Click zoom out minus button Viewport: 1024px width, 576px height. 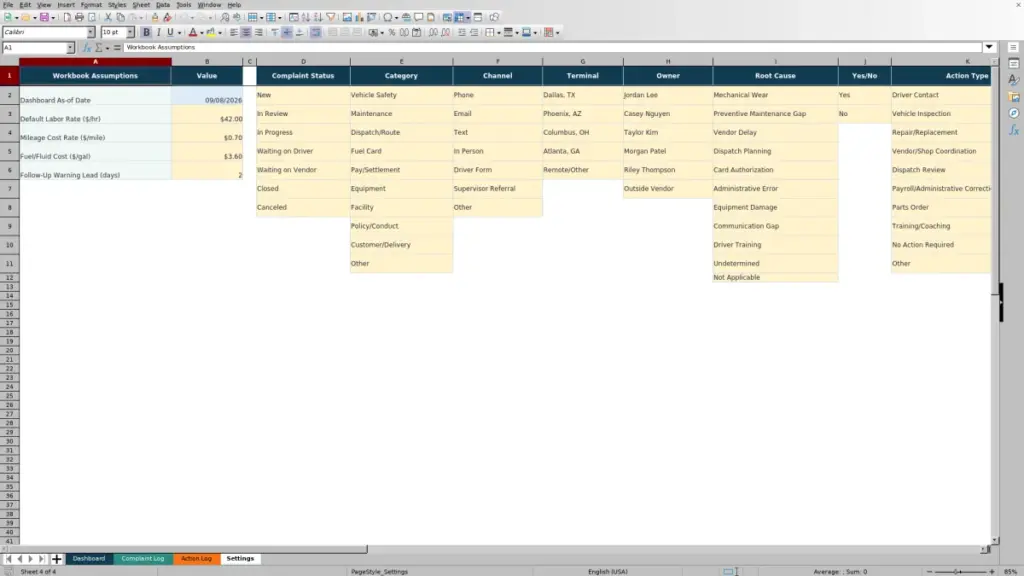point(929,571)
